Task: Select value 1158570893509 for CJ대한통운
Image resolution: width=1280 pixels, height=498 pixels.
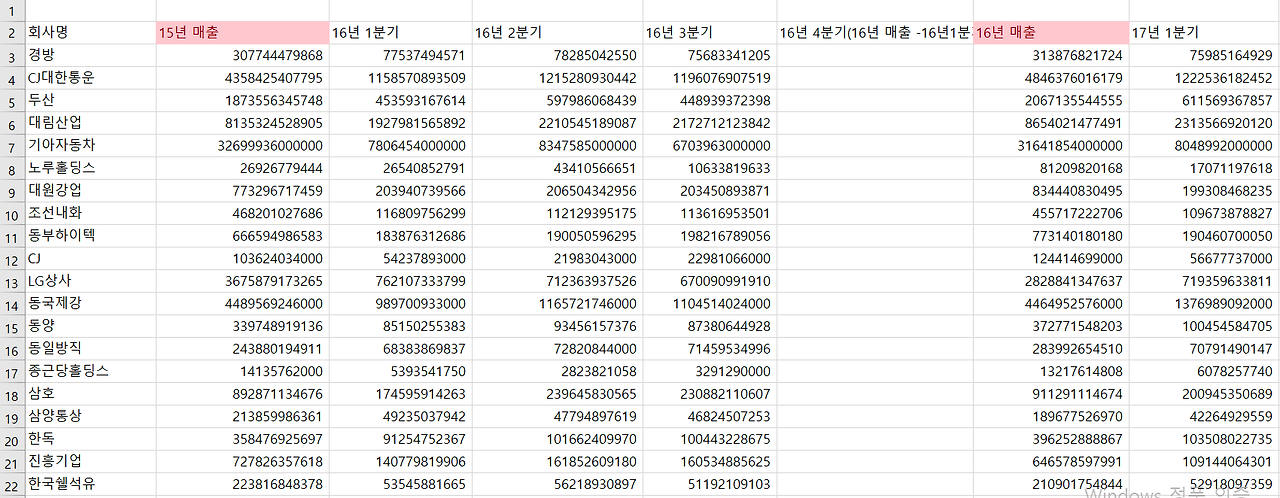Action: pos(400,78)
